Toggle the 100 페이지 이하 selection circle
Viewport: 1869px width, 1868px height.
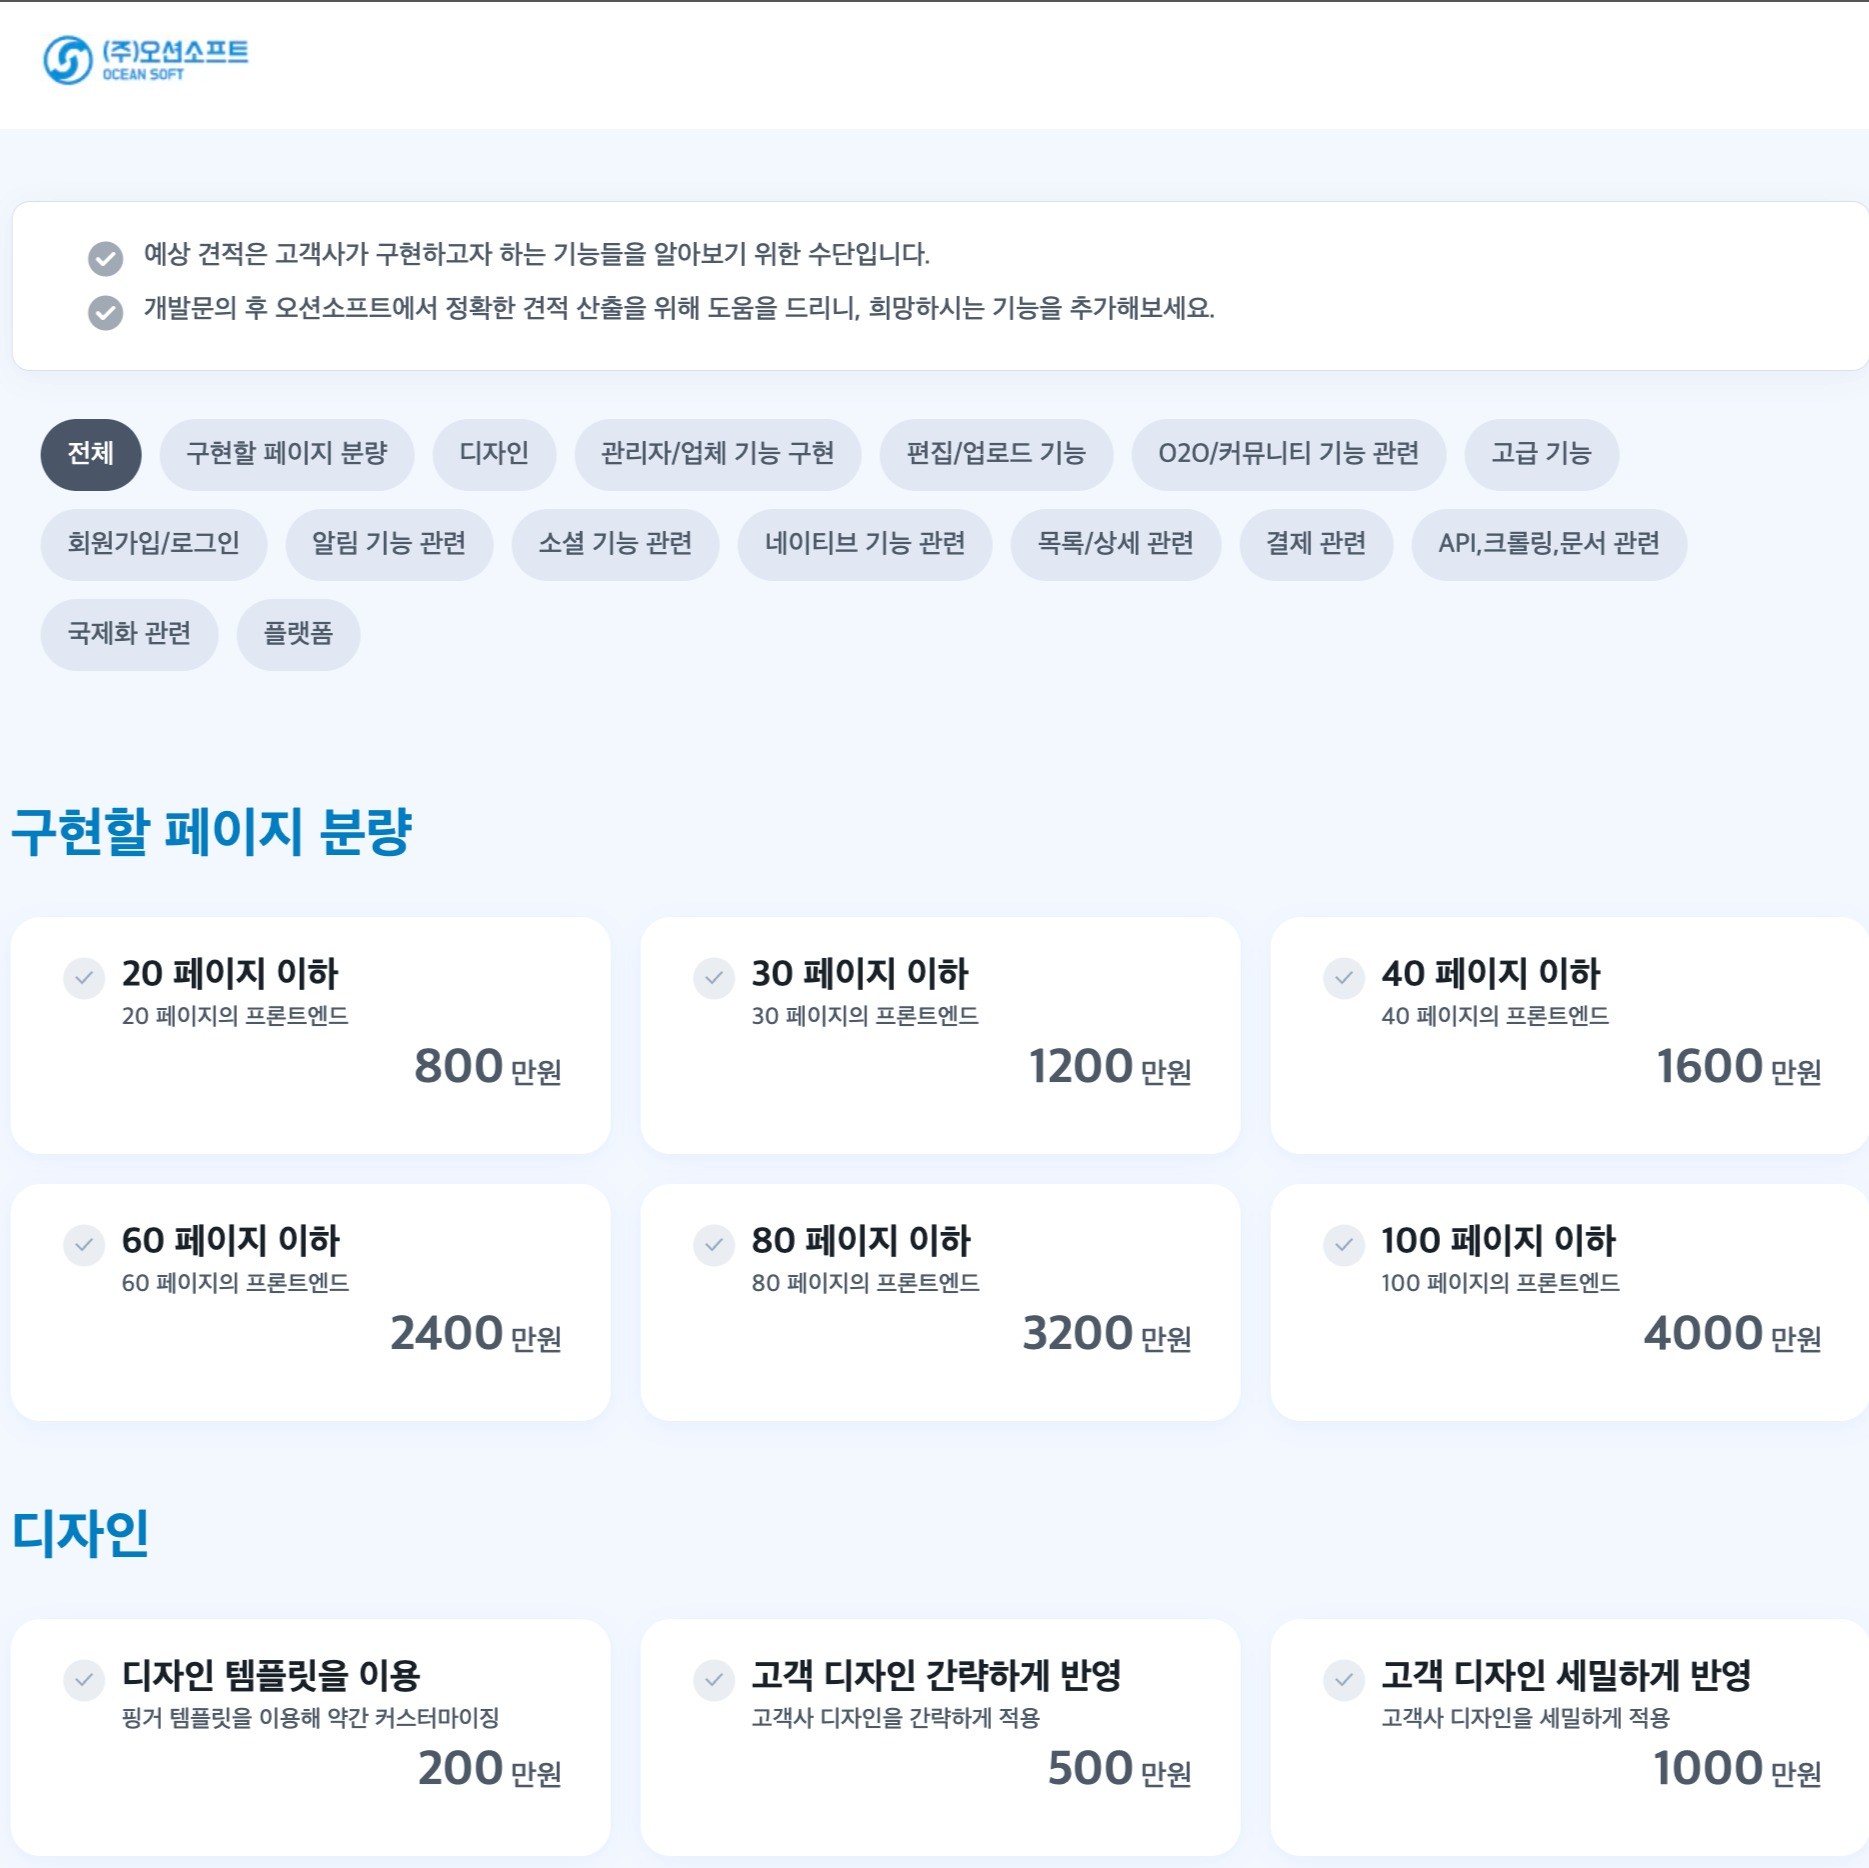tap(1343, 1248)
